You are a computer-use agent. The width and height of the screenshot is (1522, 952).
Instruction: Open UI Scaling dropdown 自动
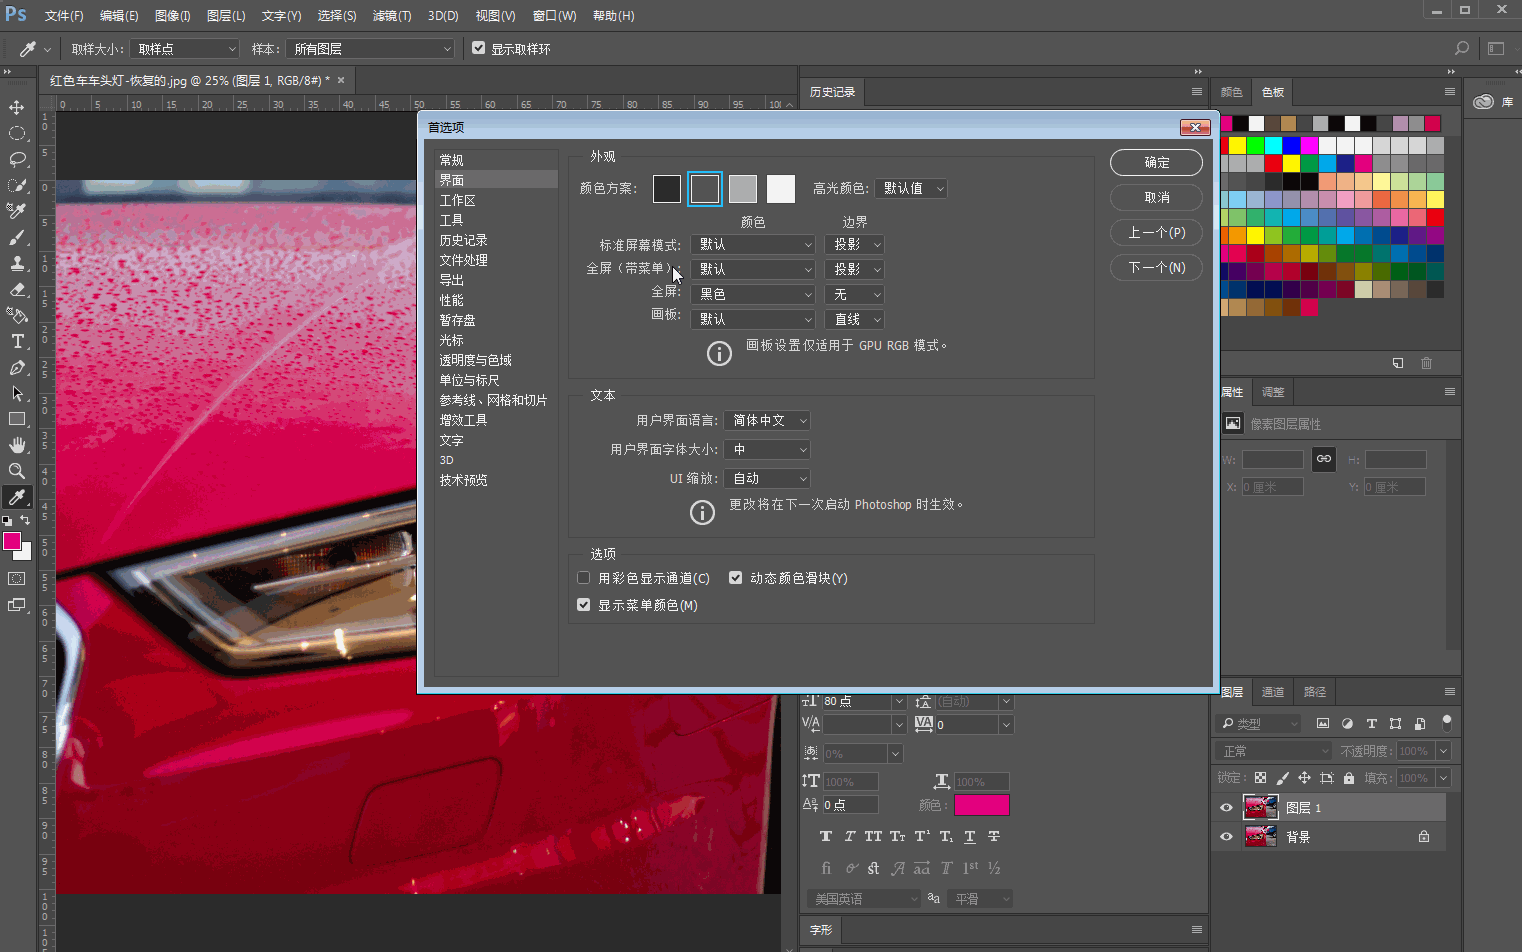pos(767,478)
